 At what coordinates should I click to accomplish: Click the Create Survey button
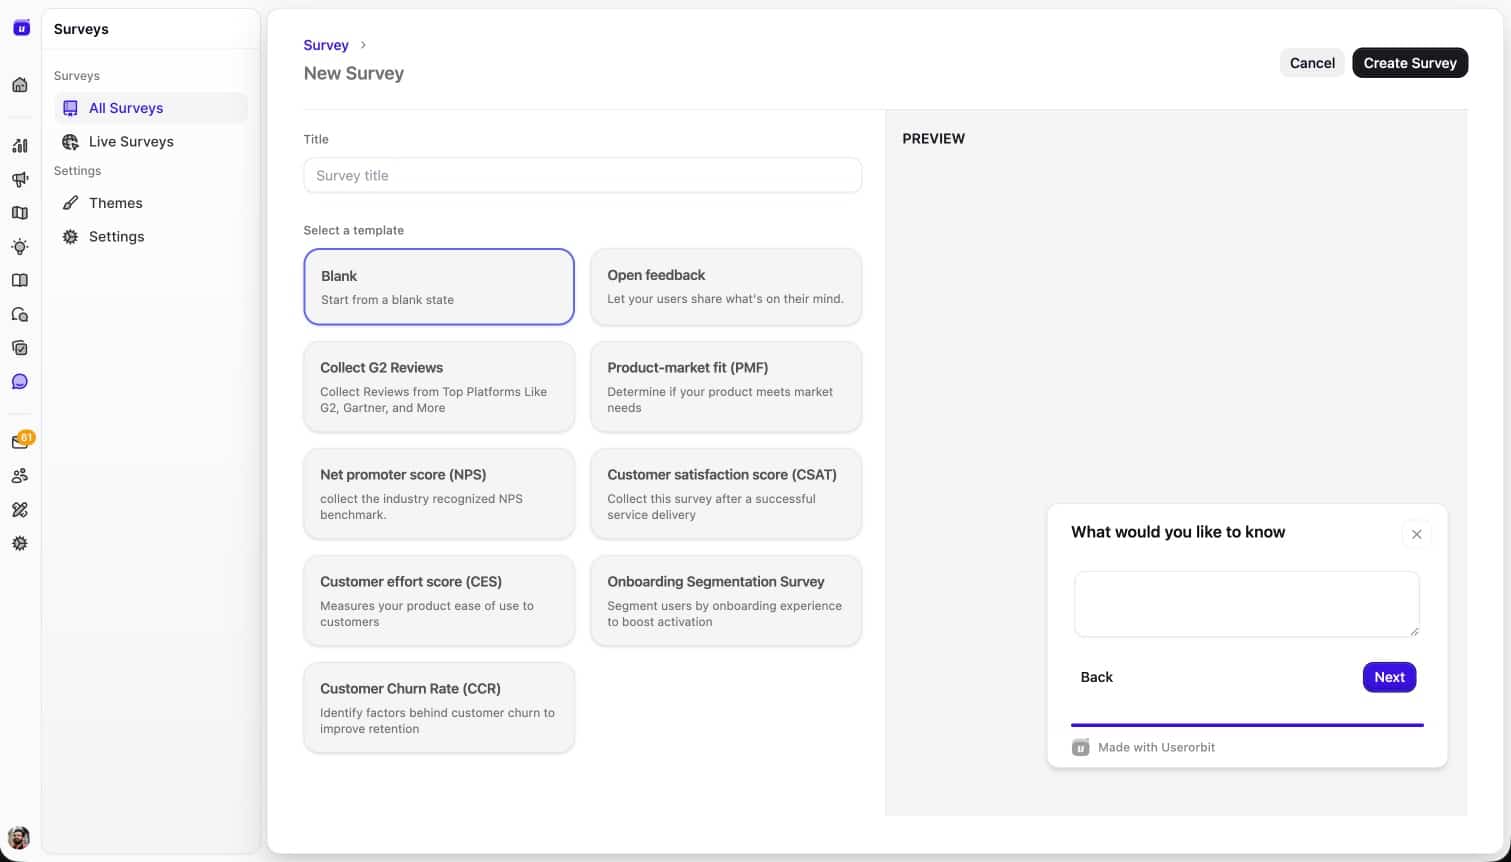click(x=1410, y=62)
